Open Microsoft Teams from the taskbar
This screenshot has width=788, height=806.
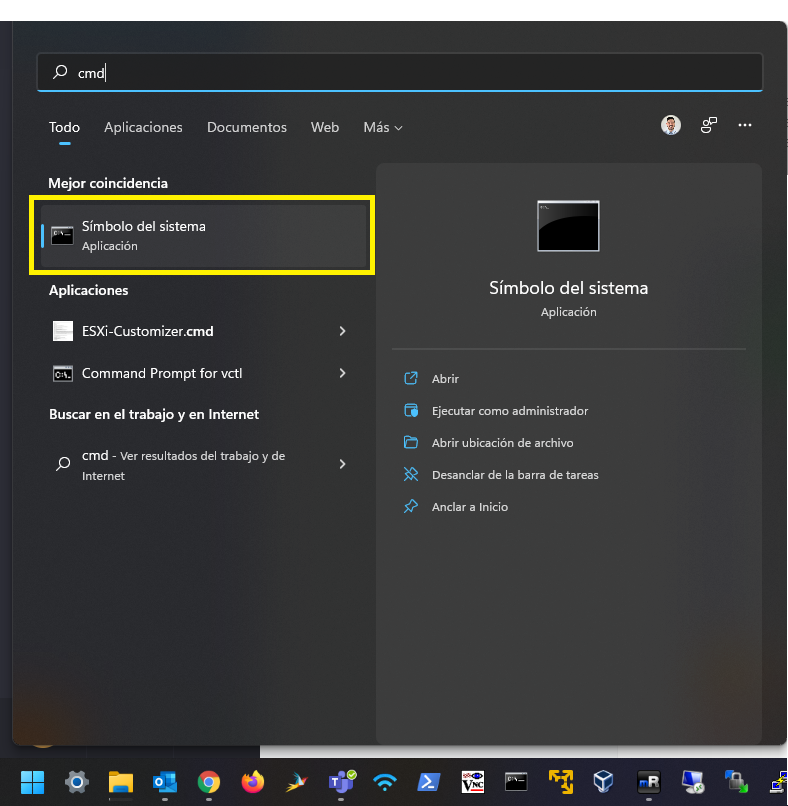click(x=341, y=782)
